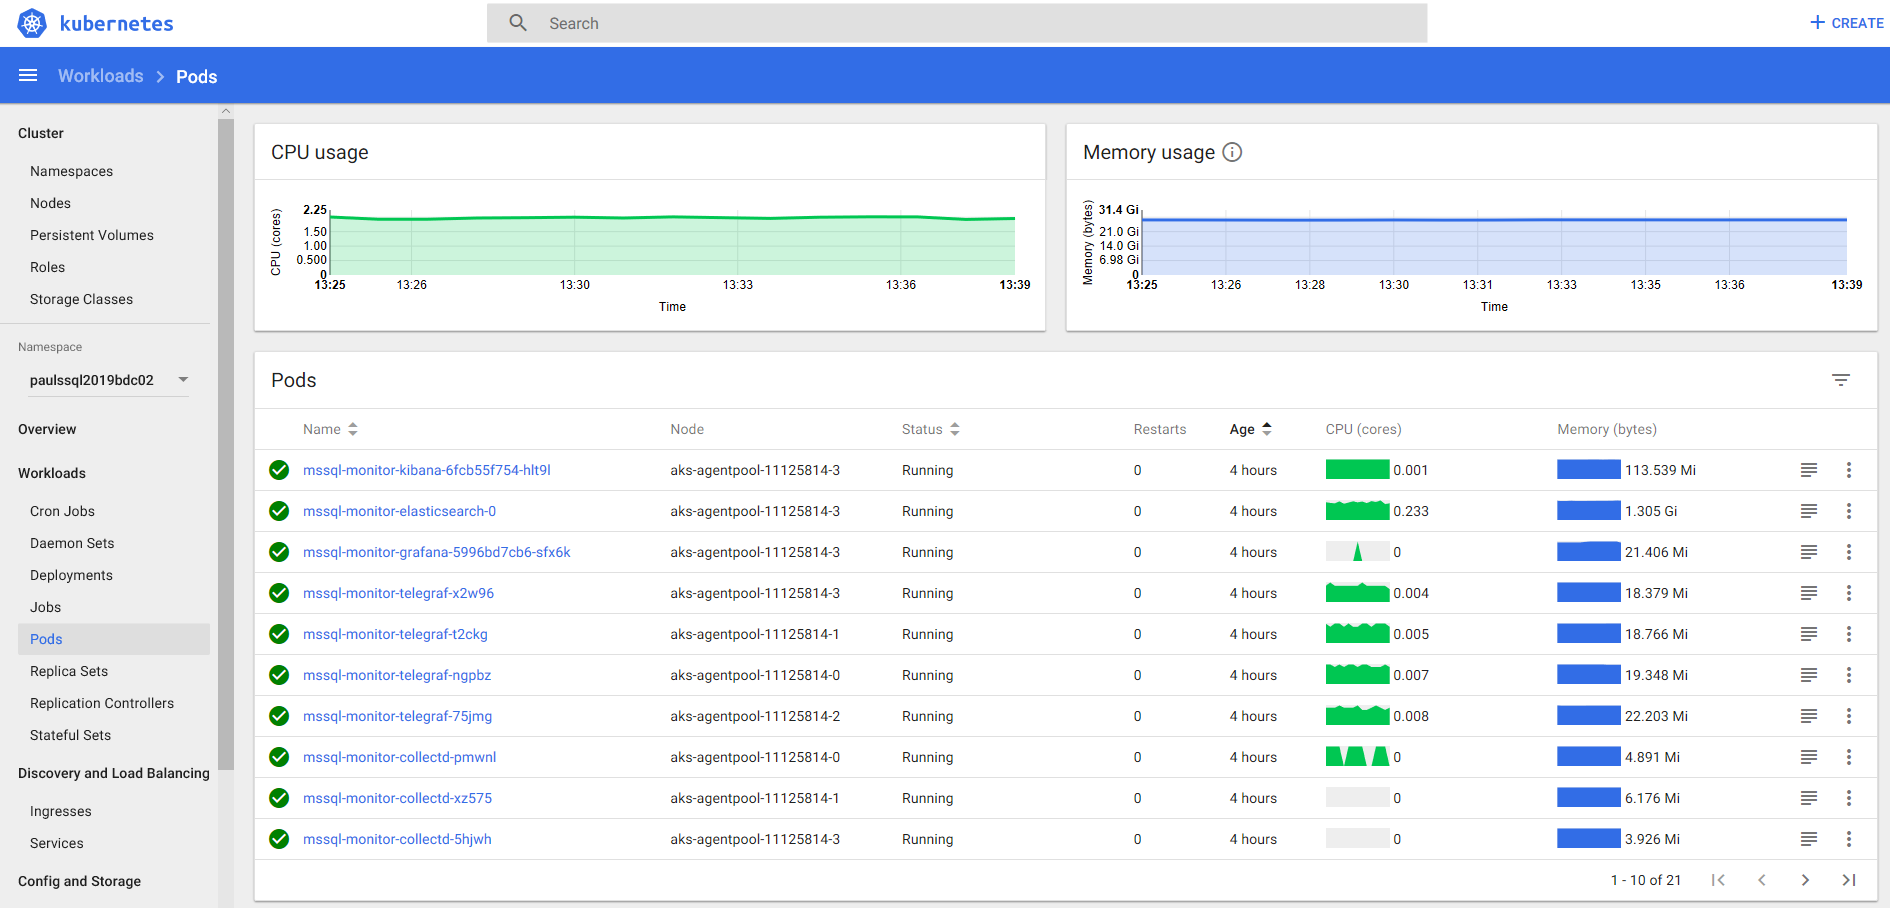
Task: Open actions menu for mssql-monitor-elasticsearch-0
Action: click(1848, 511)
